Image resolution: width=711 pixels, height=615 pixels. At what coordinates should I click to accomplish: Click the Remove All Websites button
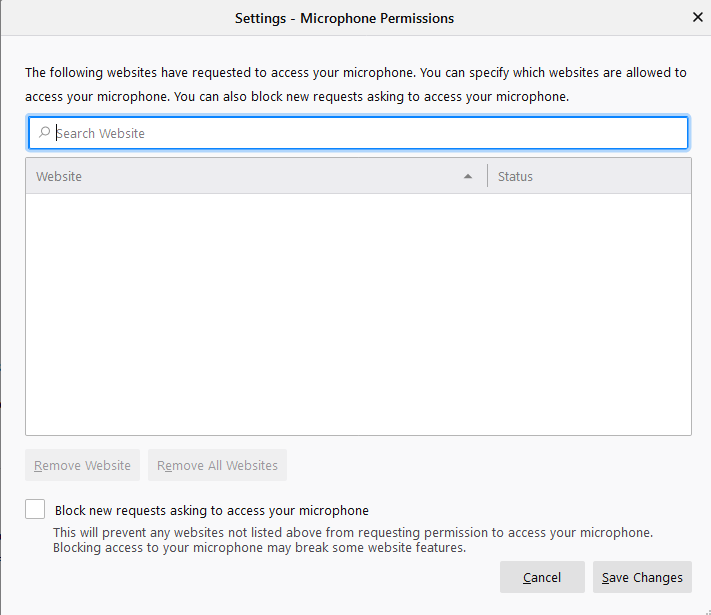[217, 465]
